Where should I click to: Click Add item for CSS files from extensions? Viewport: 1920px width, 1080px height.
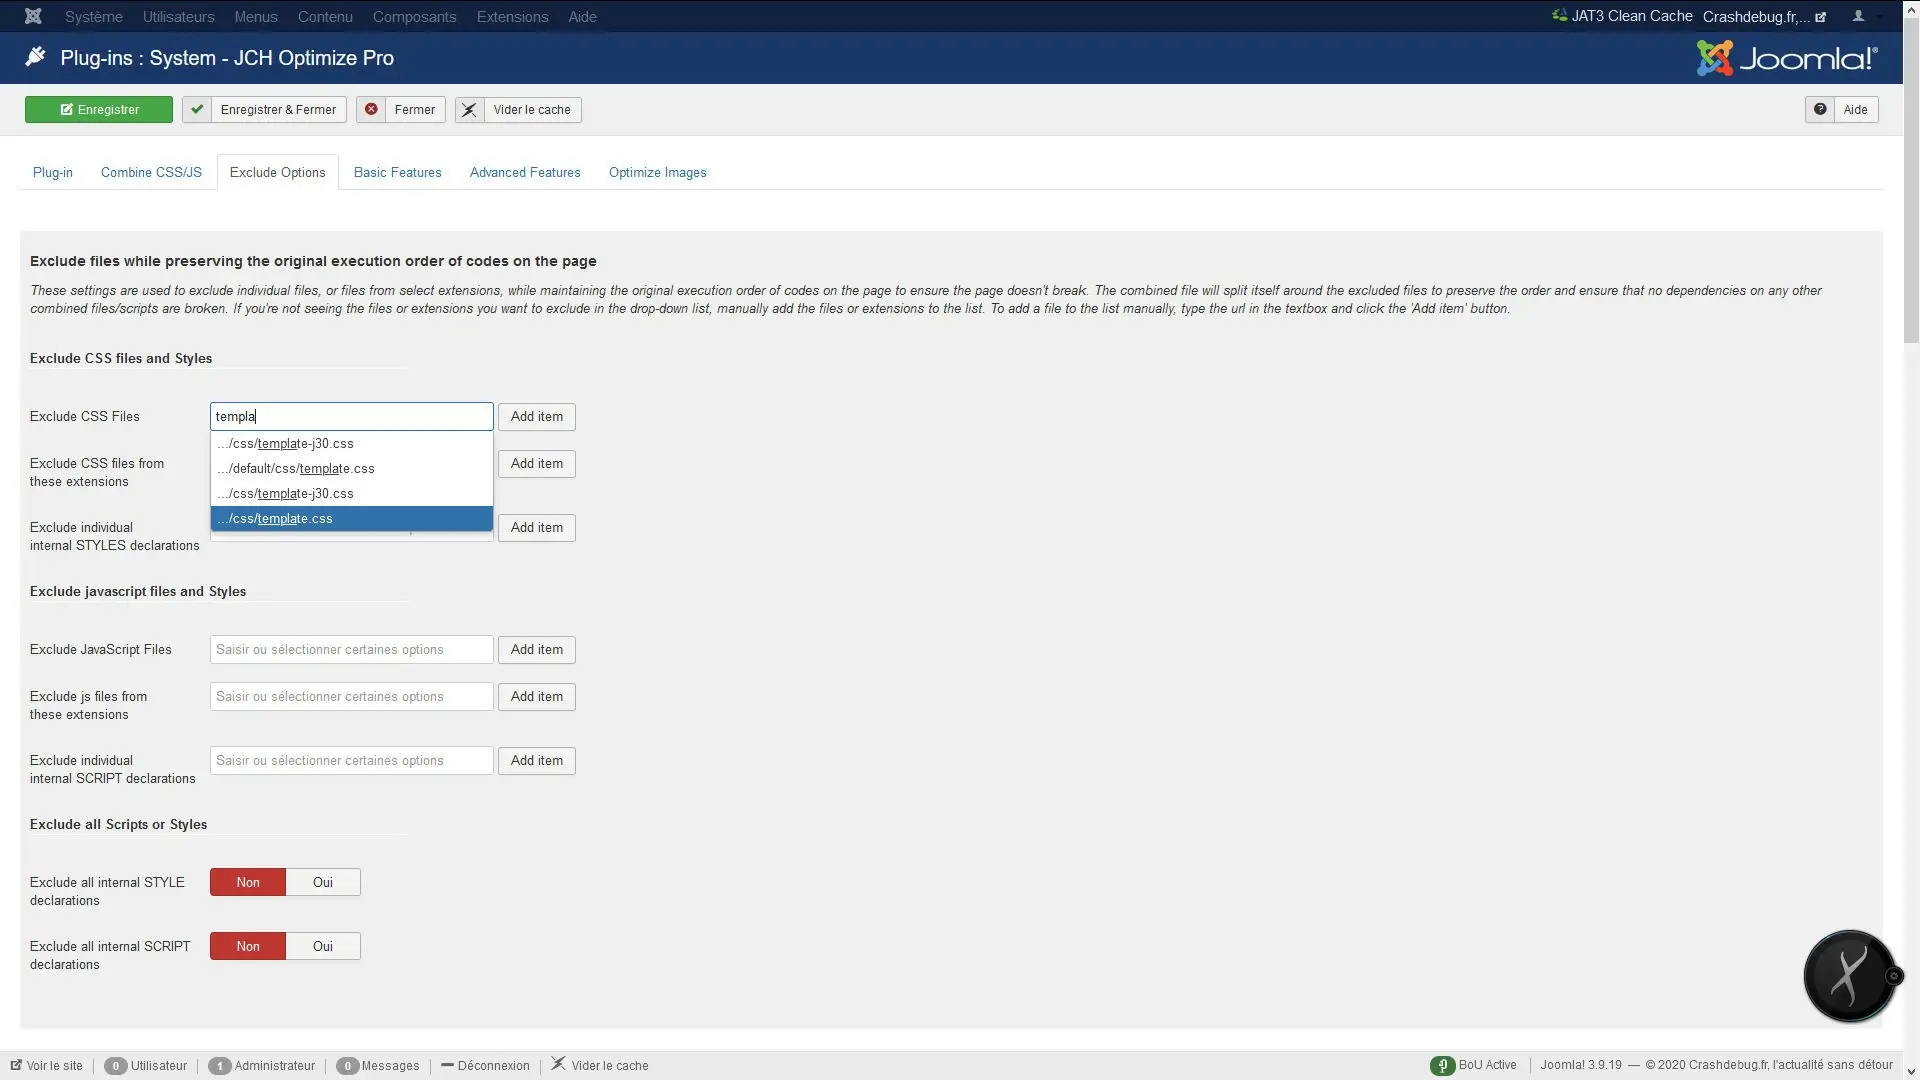537,463
